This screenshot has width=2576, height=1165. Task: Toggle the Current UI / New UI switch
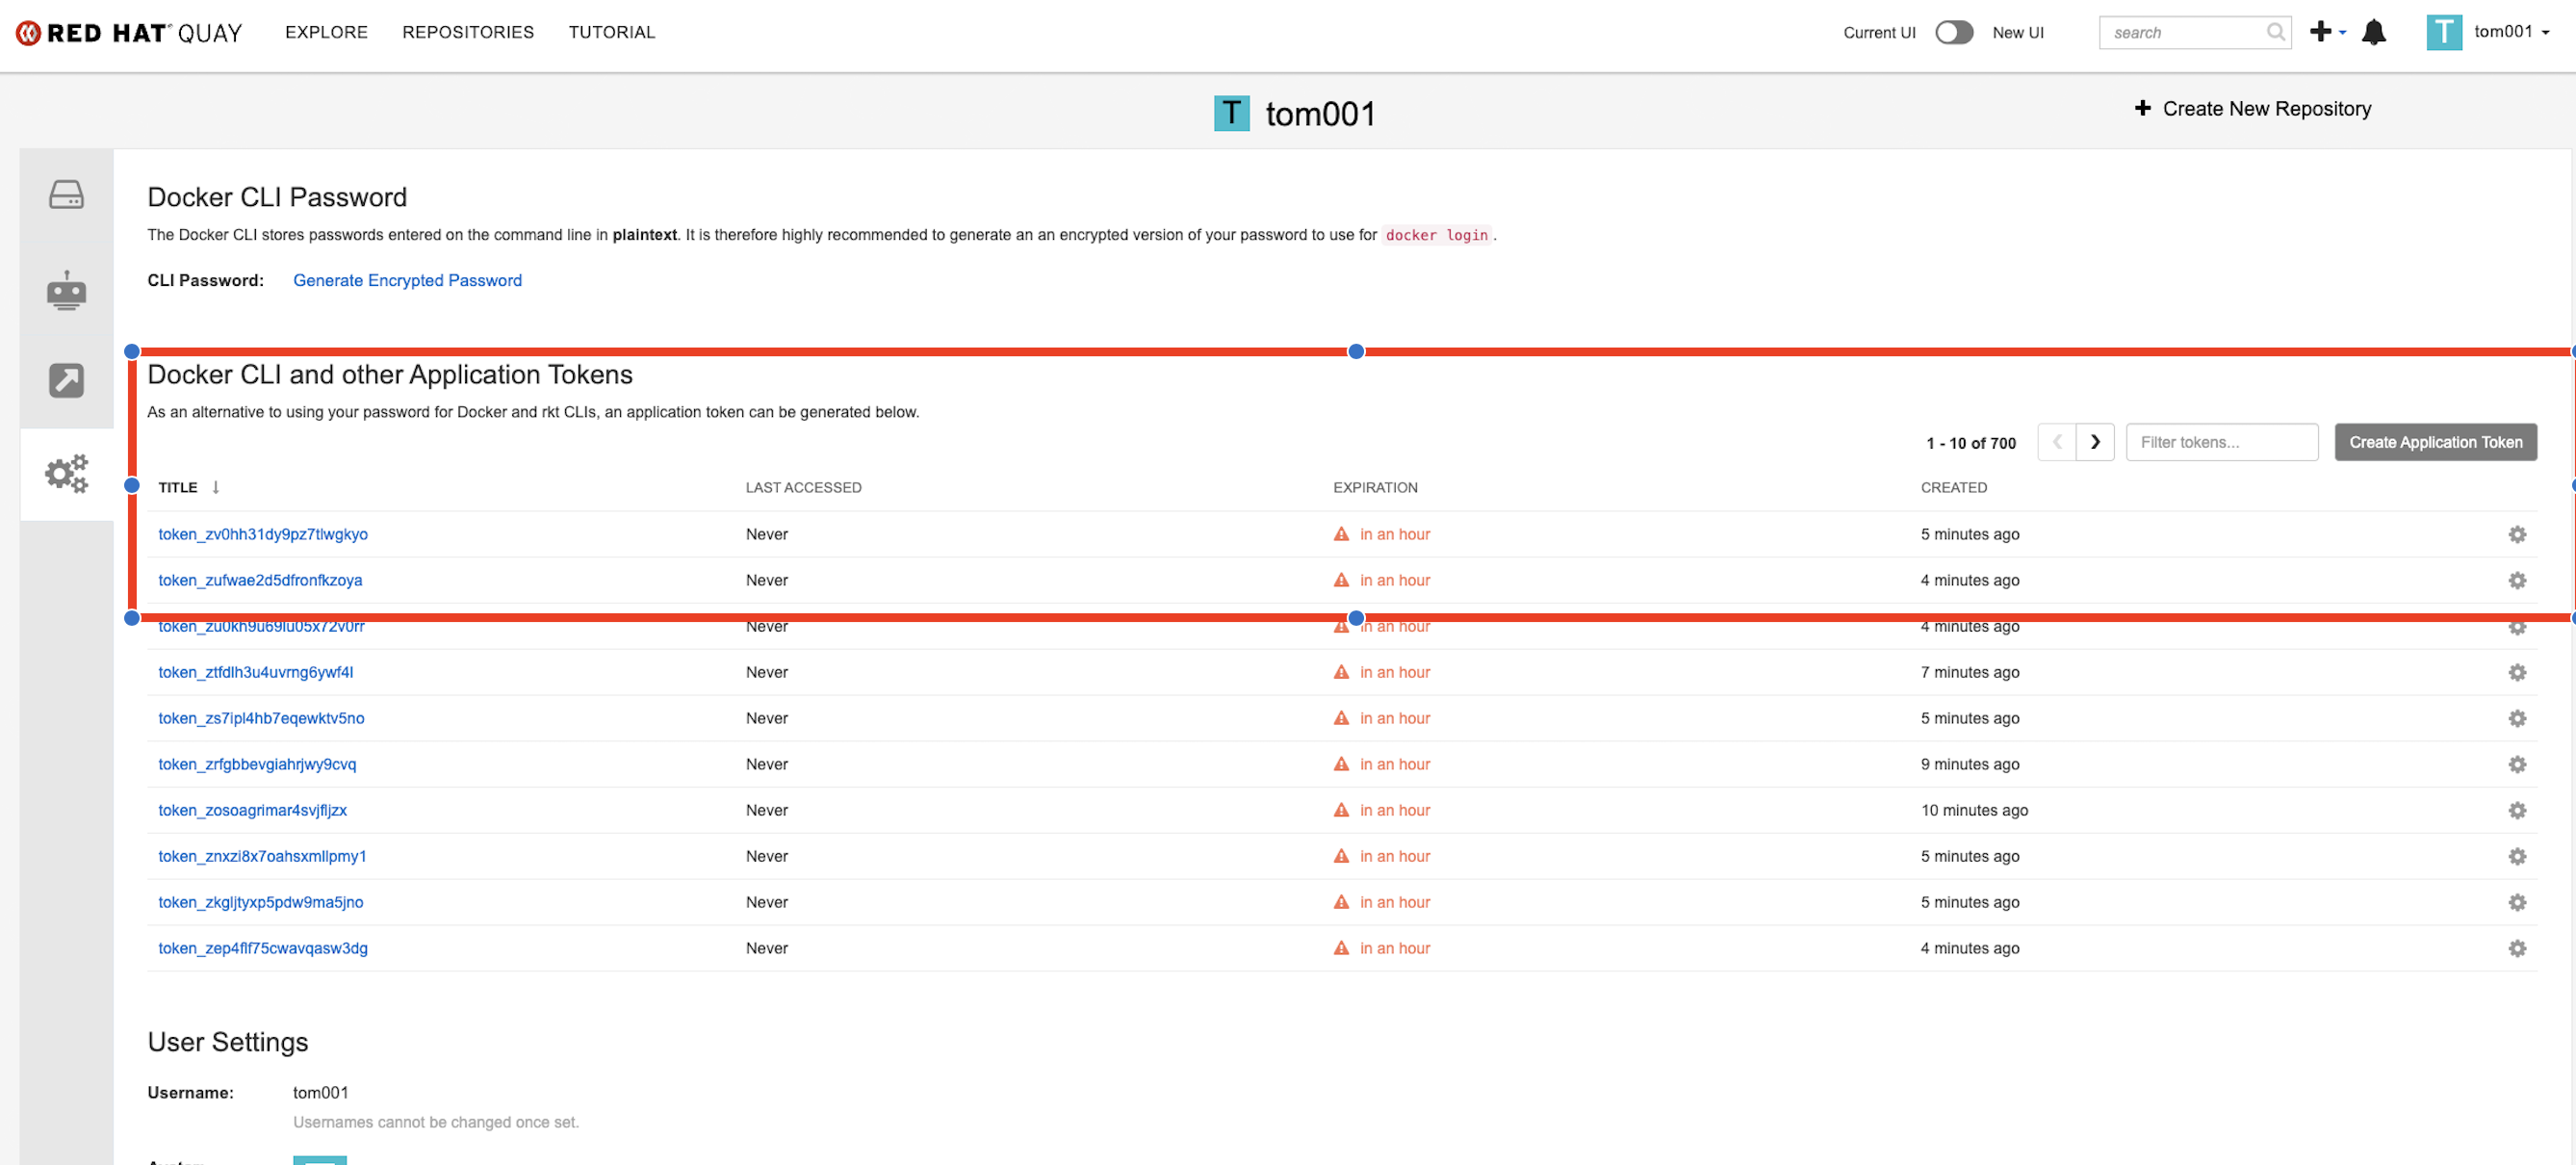pyautogui.click(x=1953, y=32)
